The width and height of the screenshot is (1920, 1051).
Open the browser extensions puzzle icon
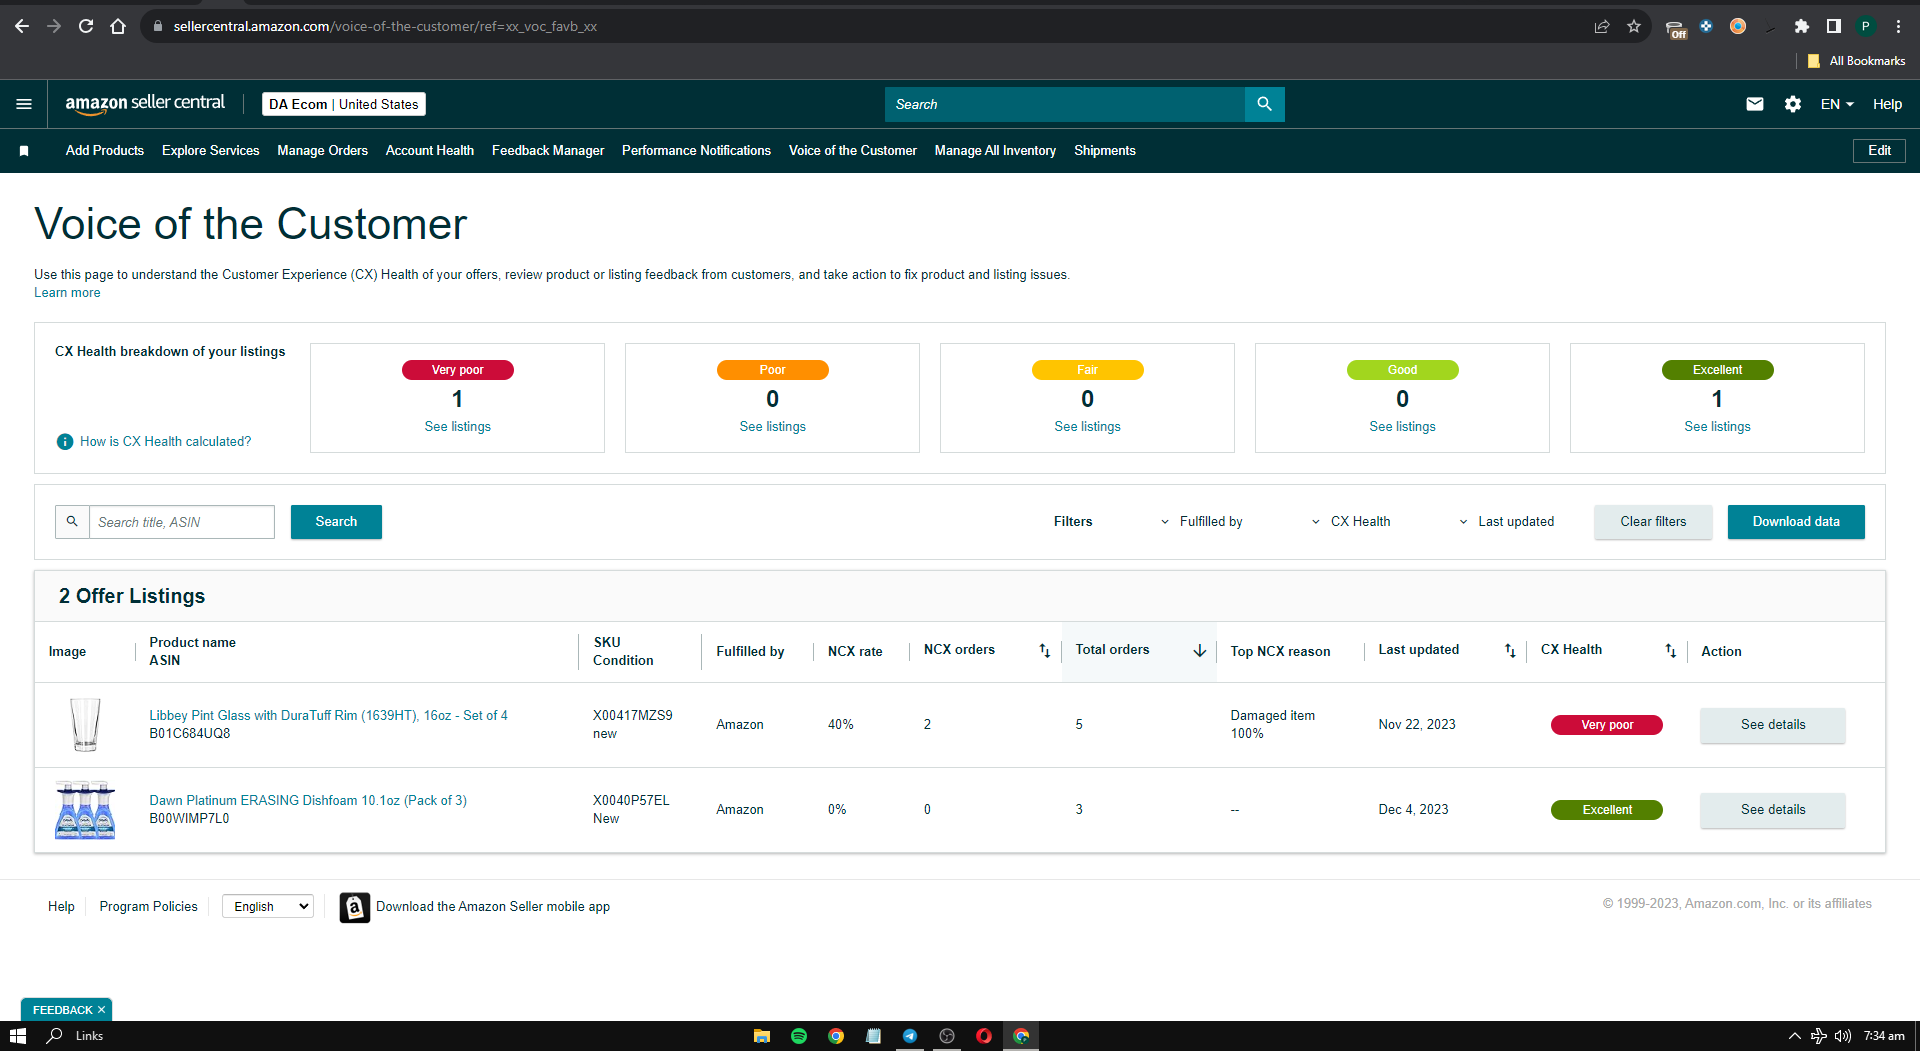1801,26
